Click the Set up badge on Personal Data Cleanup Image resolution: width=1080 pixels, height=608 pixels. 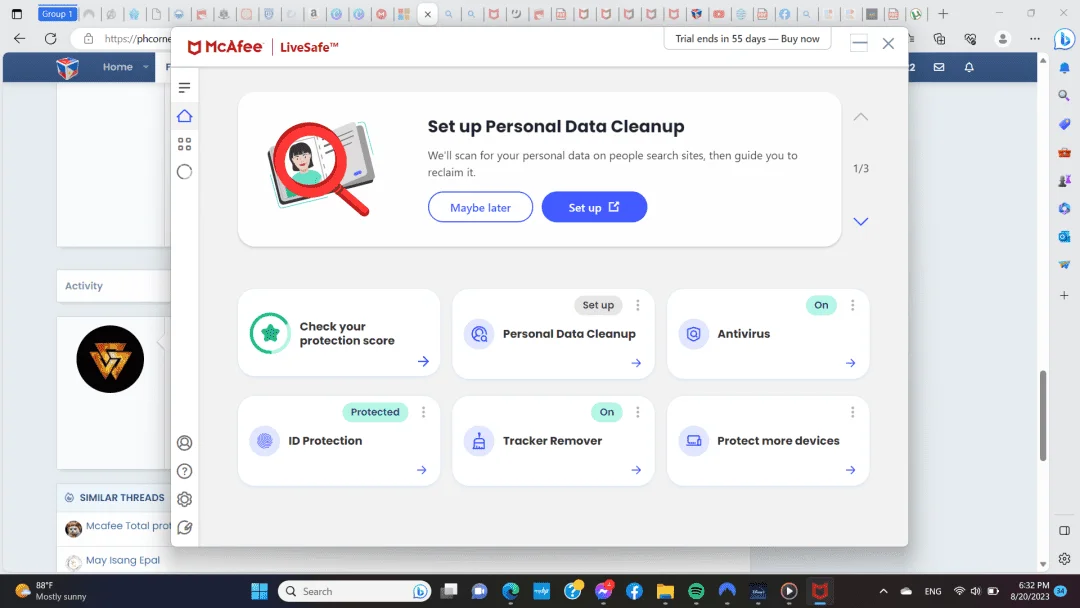[598, 305]
